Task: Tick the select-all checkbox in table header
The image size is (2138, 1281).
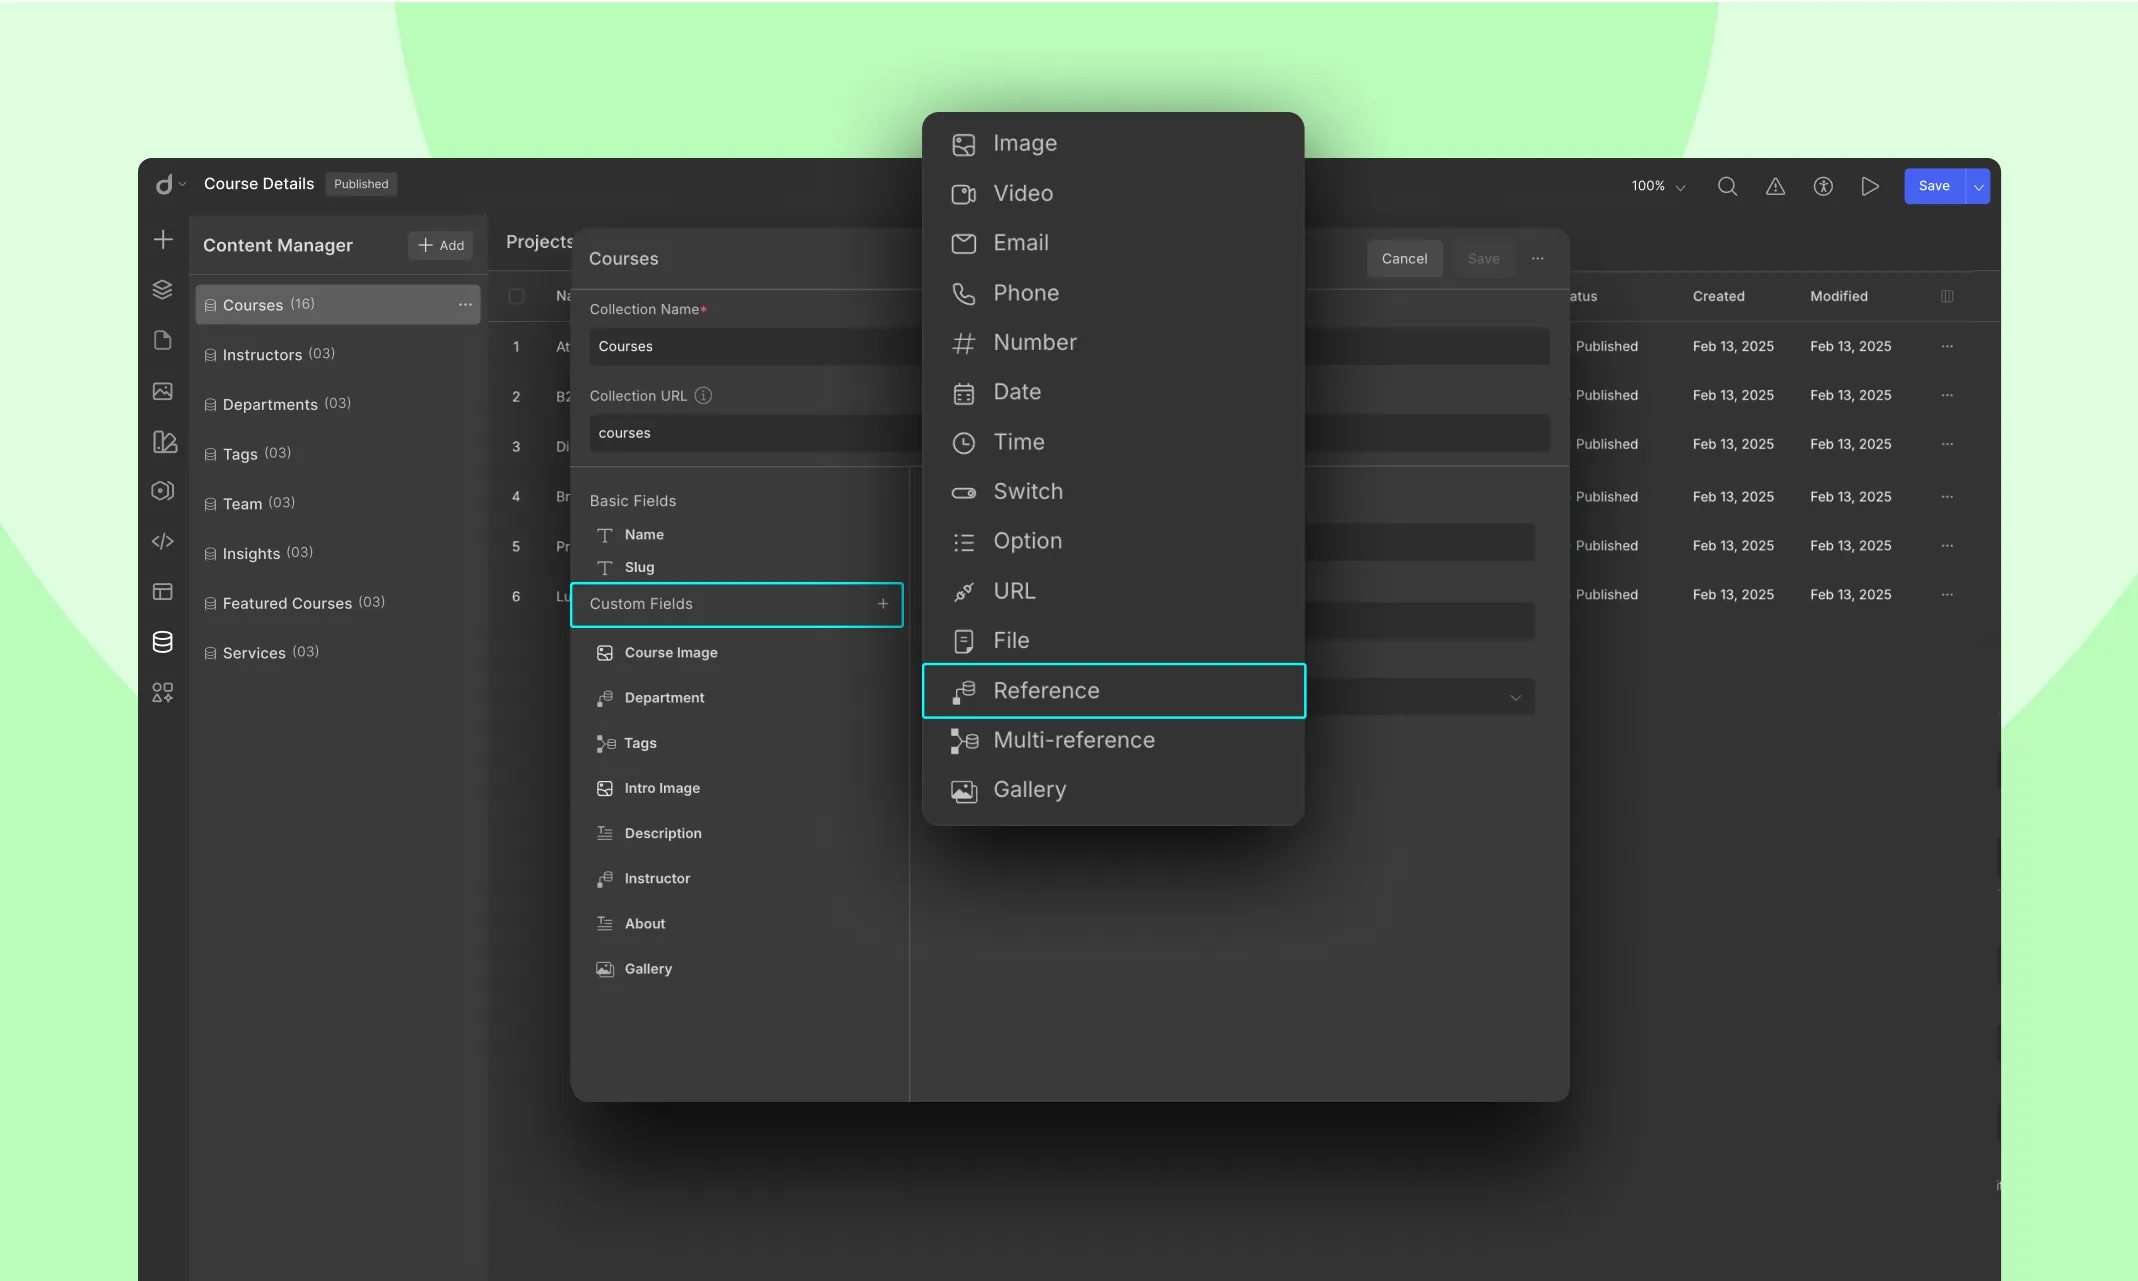Action: pyautogui.click(x=516, y=296)
